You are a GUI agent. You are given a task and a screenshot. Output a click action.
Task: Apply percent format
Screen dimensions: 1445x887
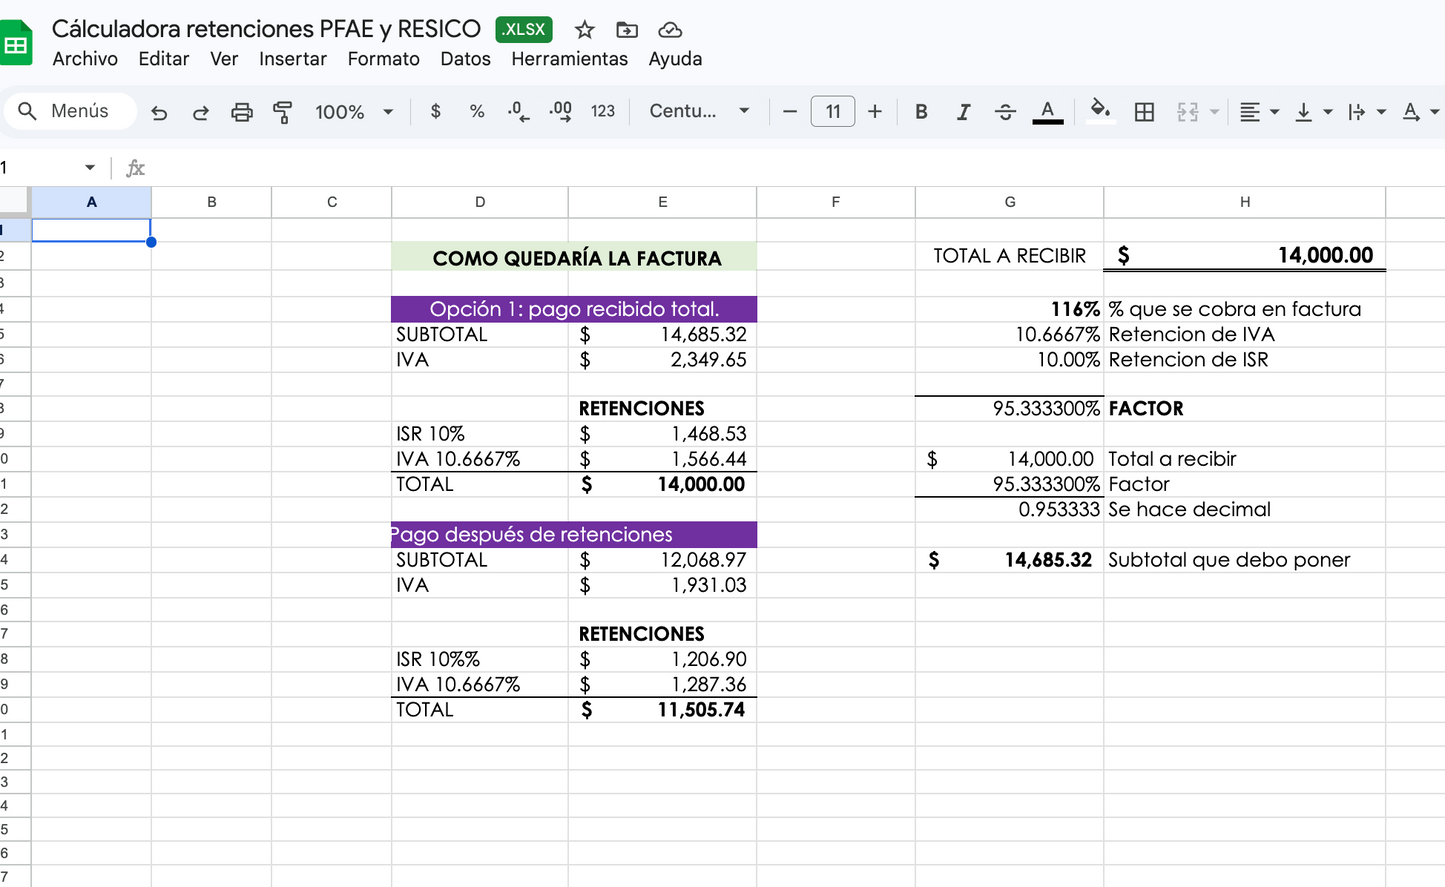click(477, 111)
